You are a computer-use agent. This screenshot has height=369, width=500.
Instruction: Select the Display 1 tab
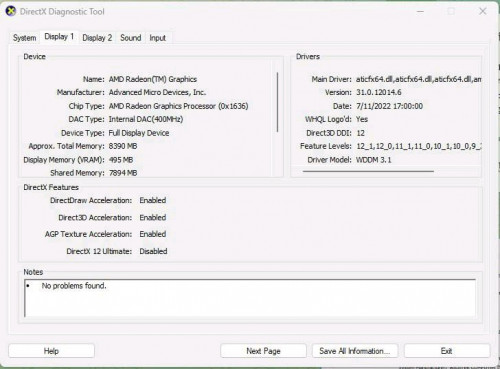pyautogui.click(x=59, y=37)
